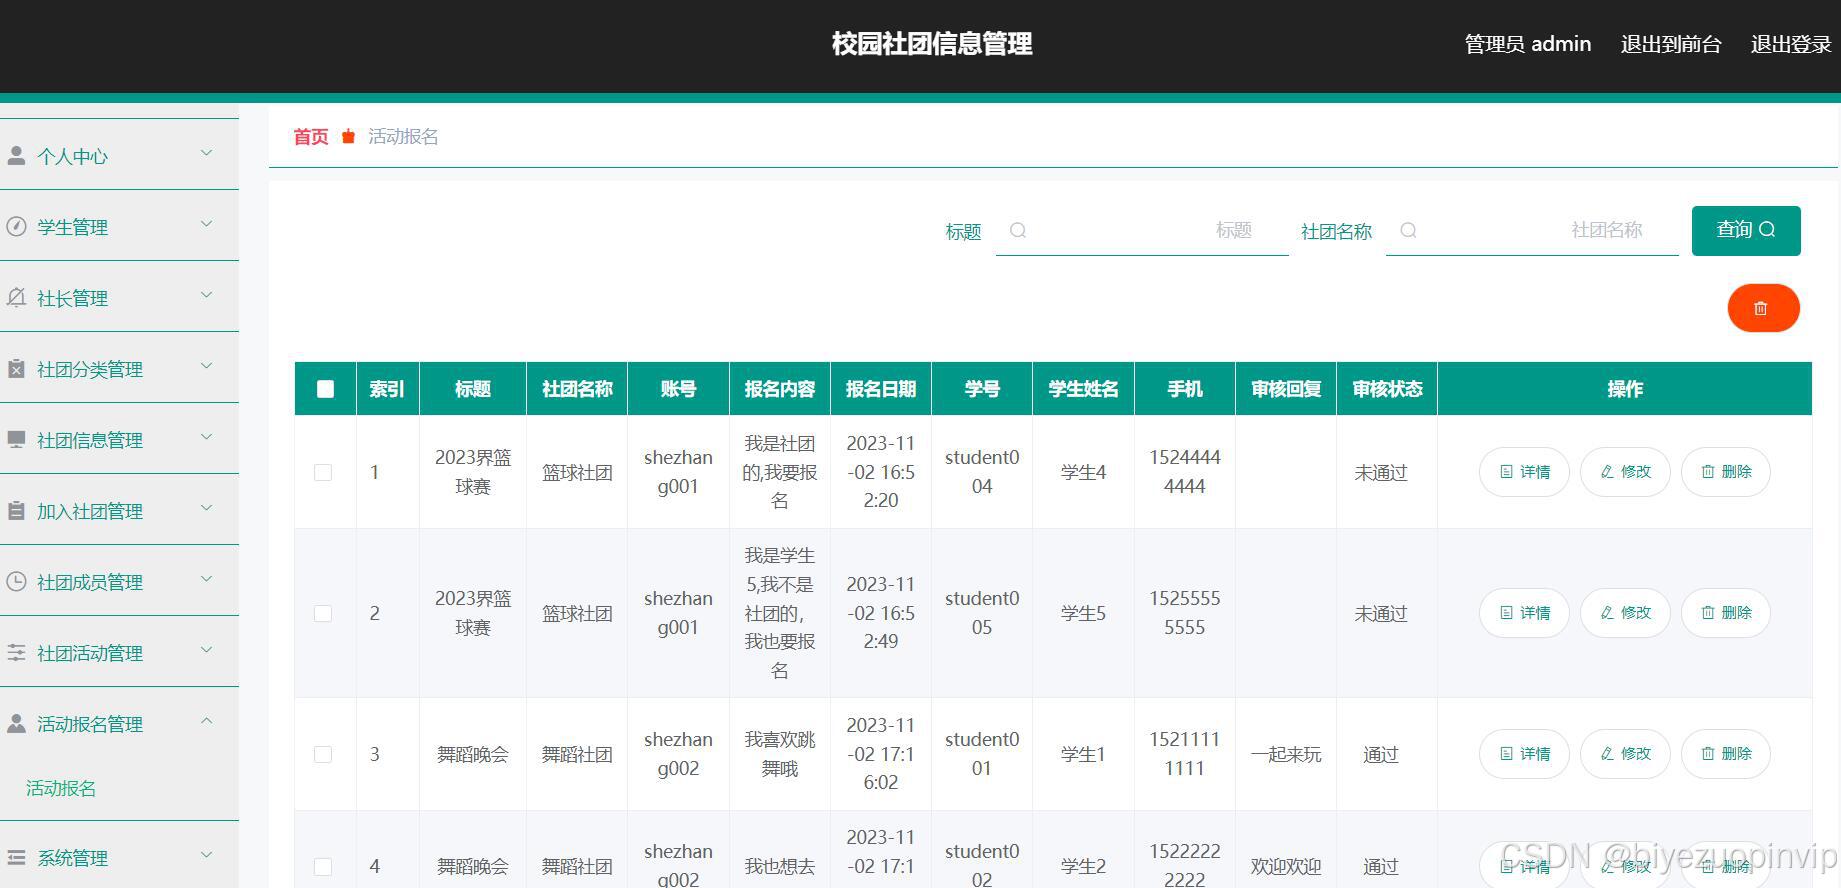The width and height of the screenshot is (1841, 888).
Task: Click the 系统管理 list icon
Action: tap(16, 857)
